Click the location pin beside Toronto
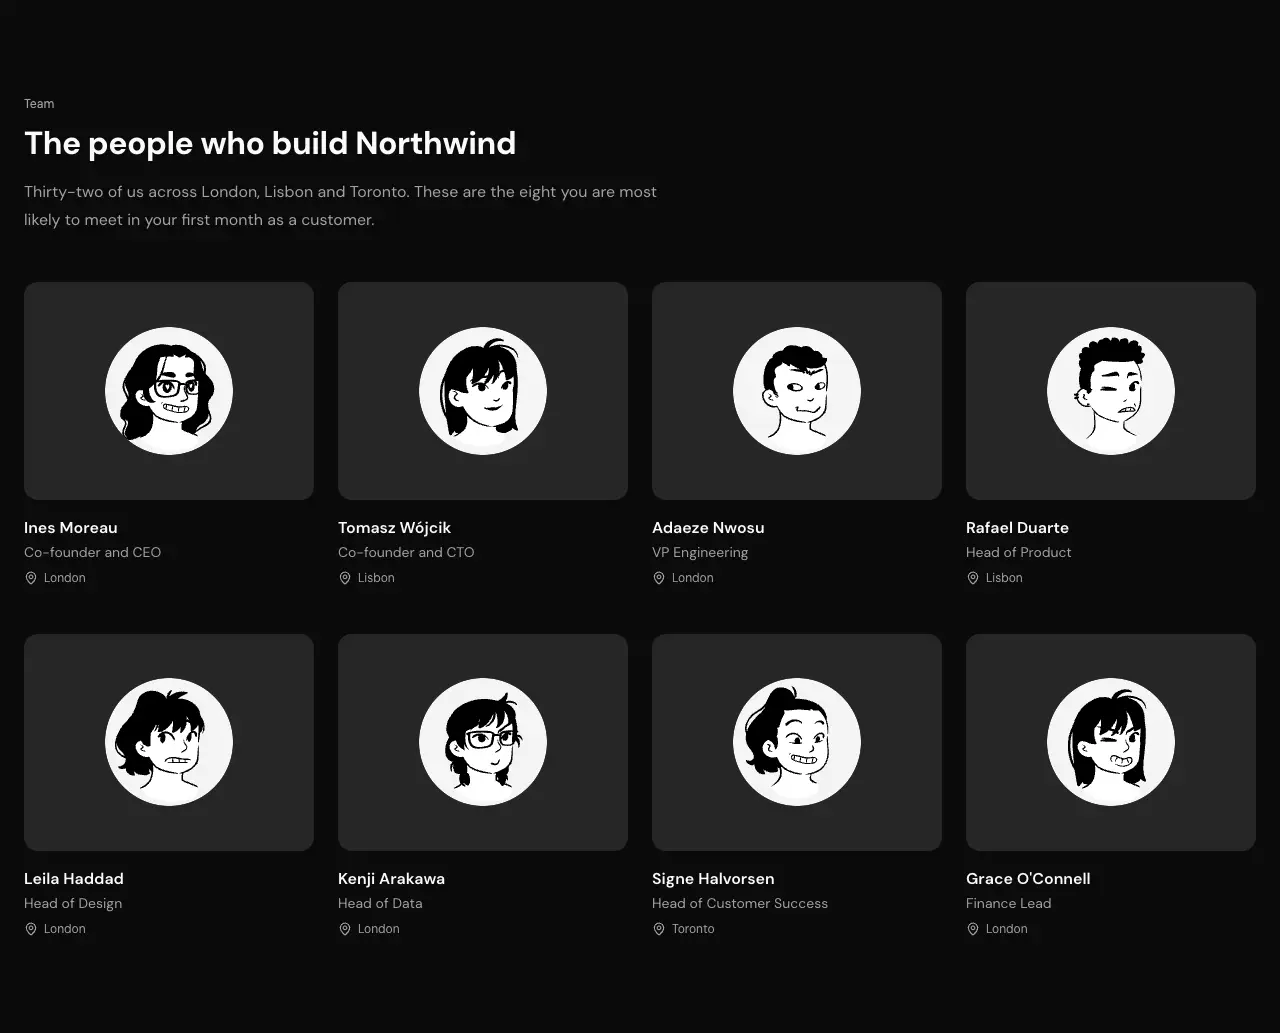 click(x=659, y=929)
